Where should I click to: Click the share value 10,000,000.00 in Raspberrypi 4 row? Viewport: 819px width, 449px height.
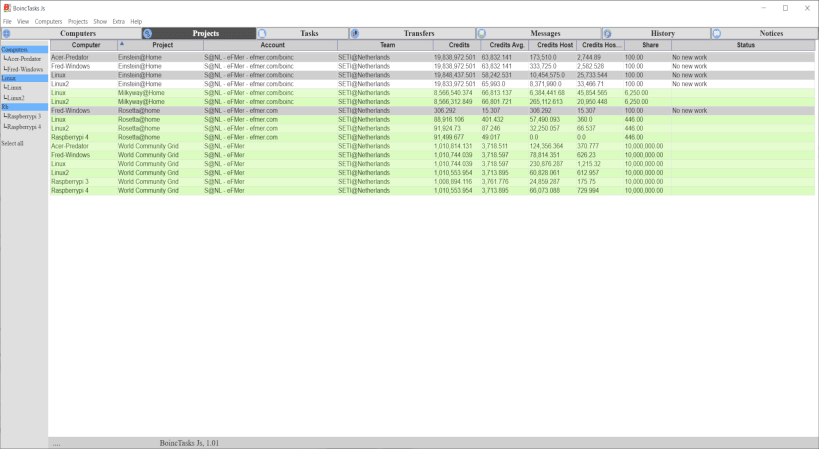click(644, 191)
